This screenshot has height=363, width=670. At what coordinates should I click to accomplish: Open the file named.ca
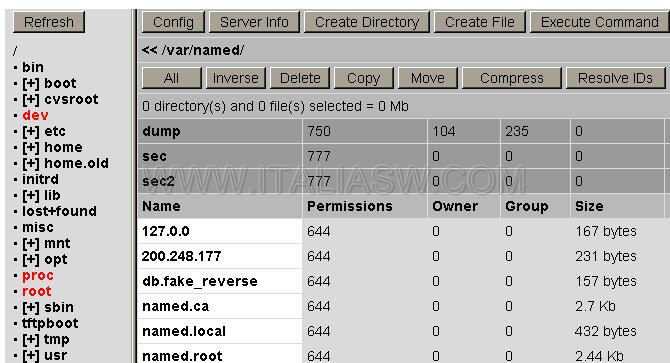[x=176, y=307]
